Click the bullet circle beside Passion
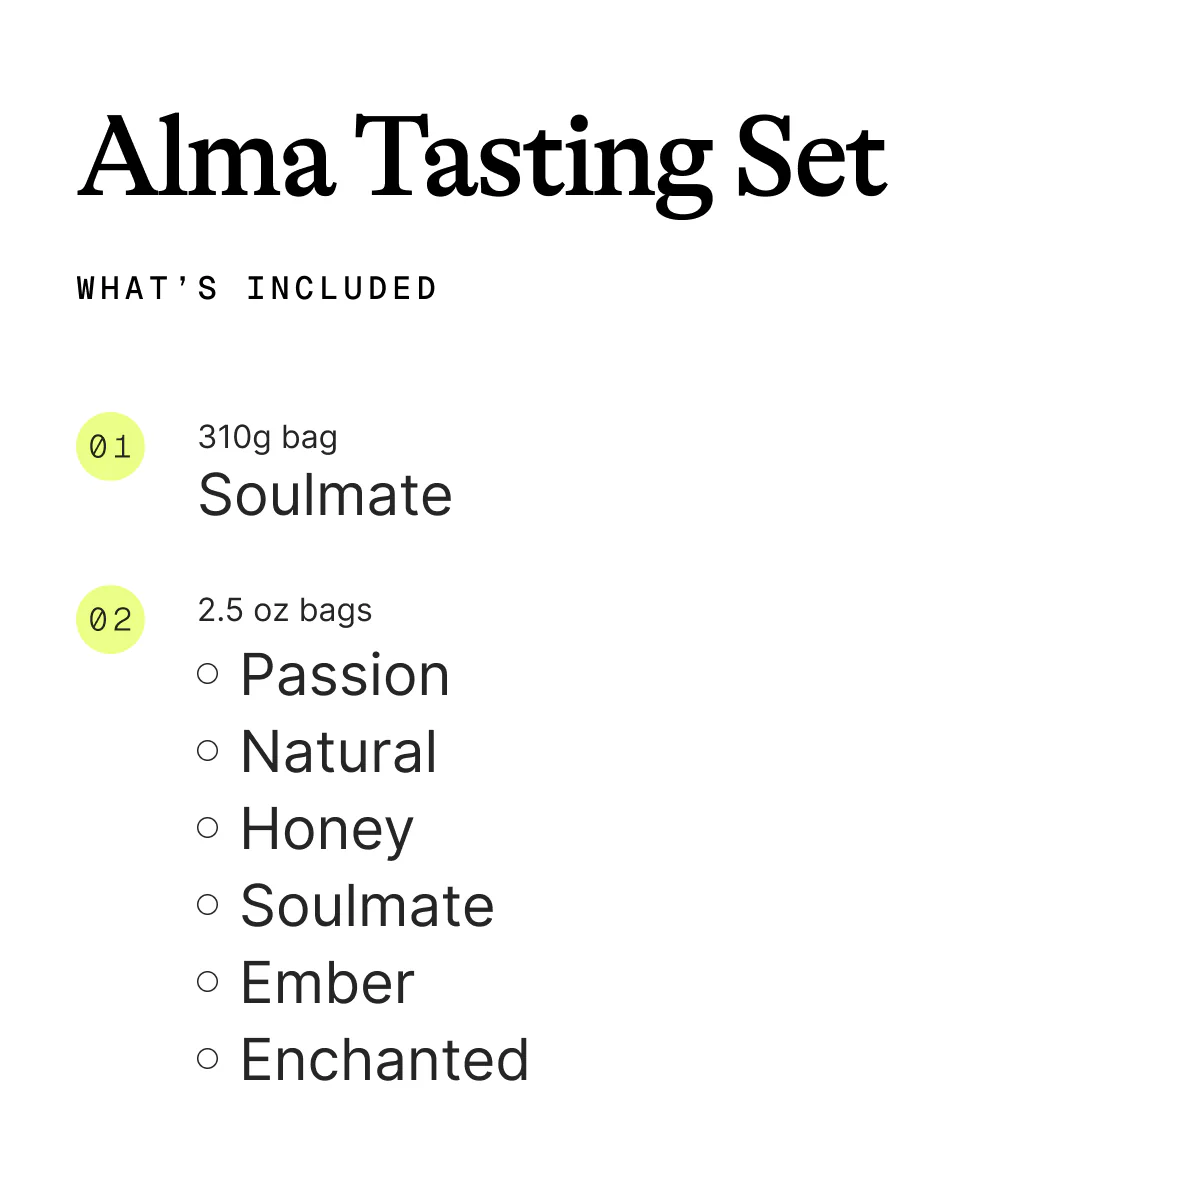The image size is (1200, 1200). pos(208,674)
